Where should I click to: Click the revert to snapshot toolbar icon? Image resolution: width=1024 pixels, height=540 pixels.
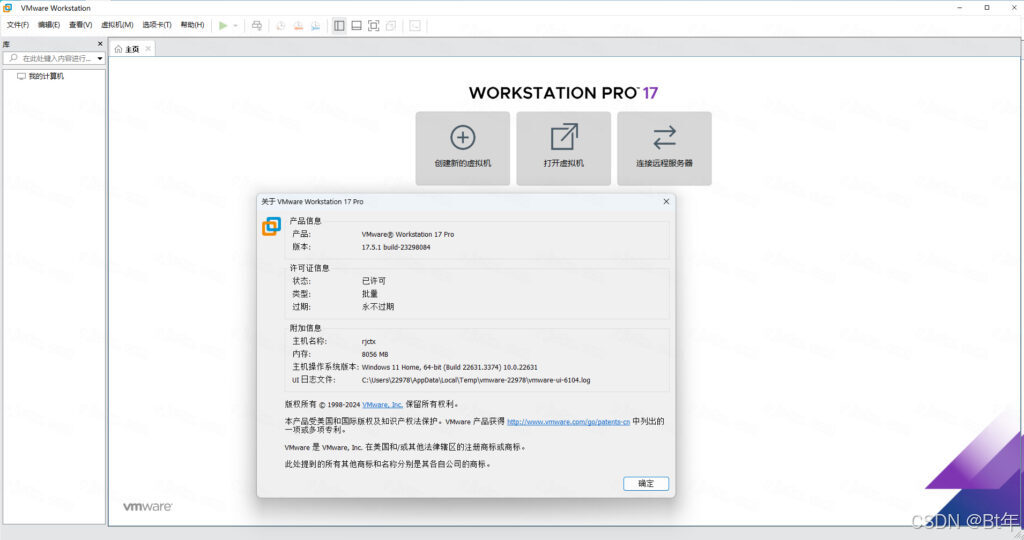[x=298, y=25]
